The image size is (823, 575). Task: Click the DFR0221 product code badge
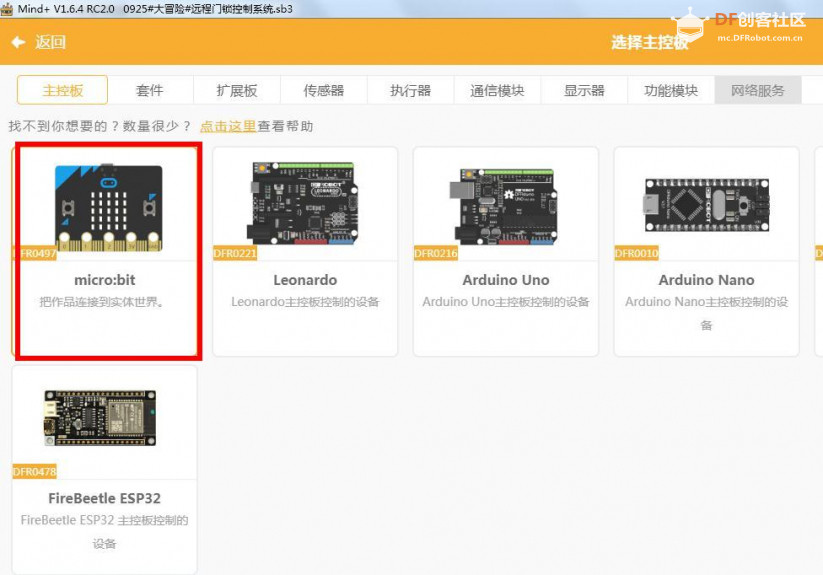click(235, 253)
